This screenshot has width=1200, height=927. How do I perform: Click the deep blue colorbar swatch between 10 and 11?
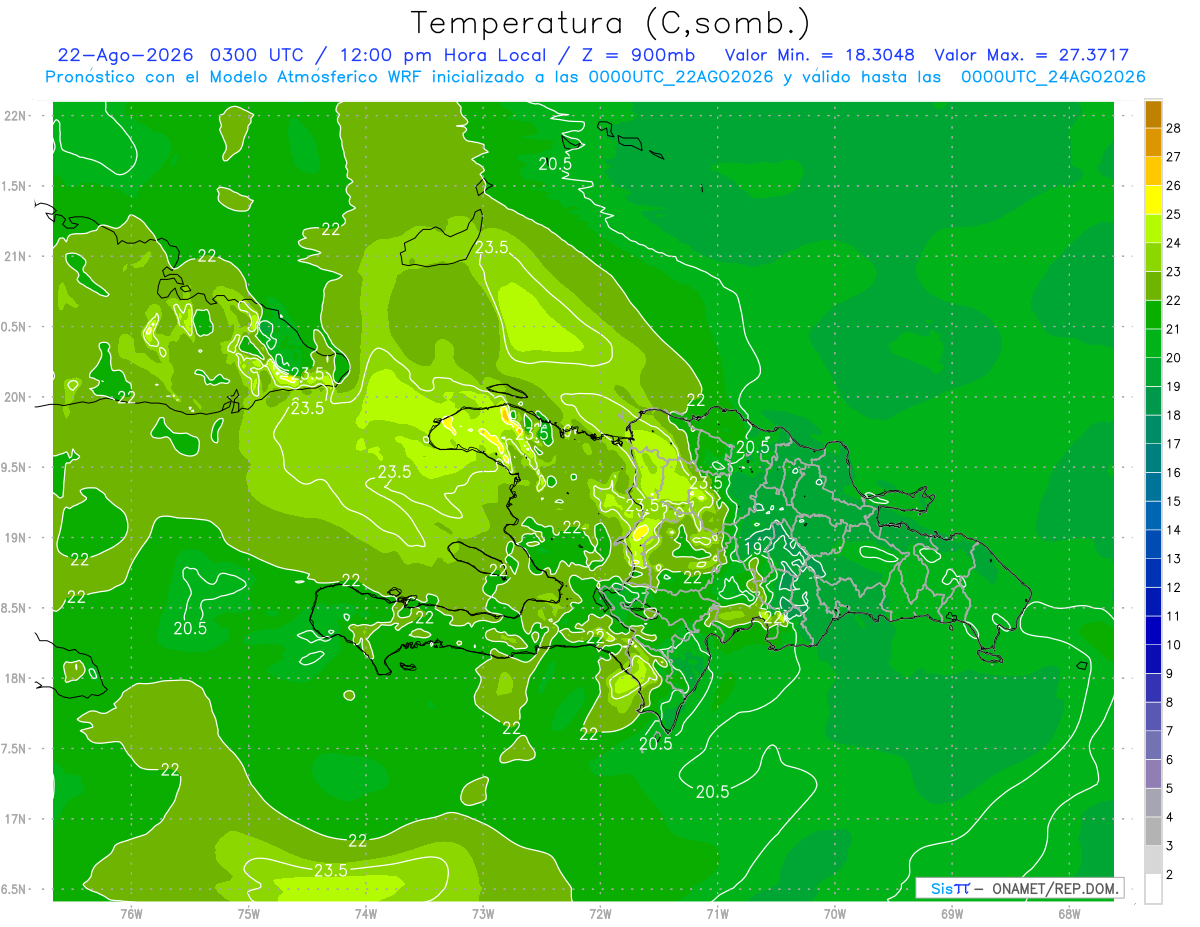point(1153,631)
